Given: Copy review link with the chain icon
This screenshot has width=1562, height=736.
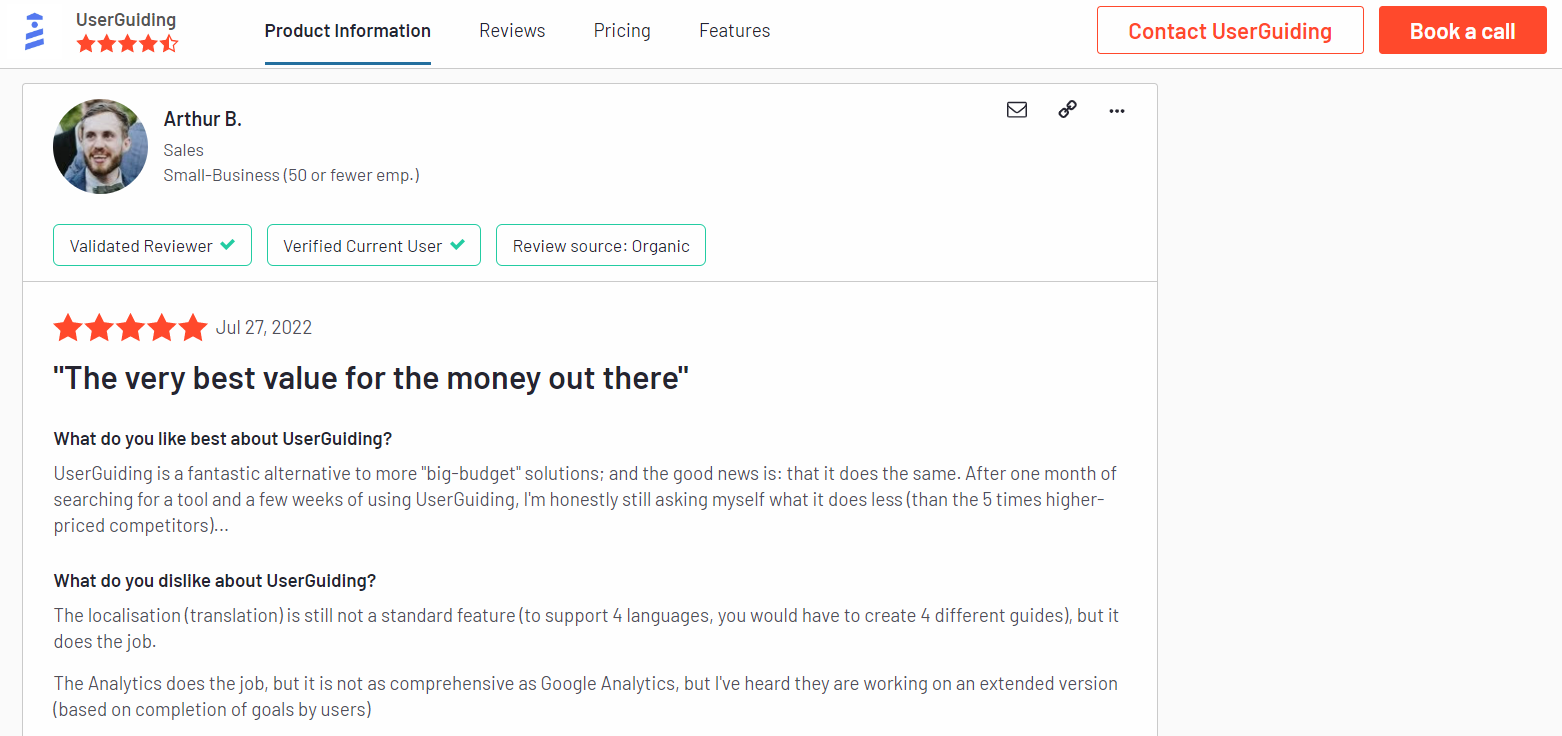Looking at the screenshot, I should [1067, 110].
